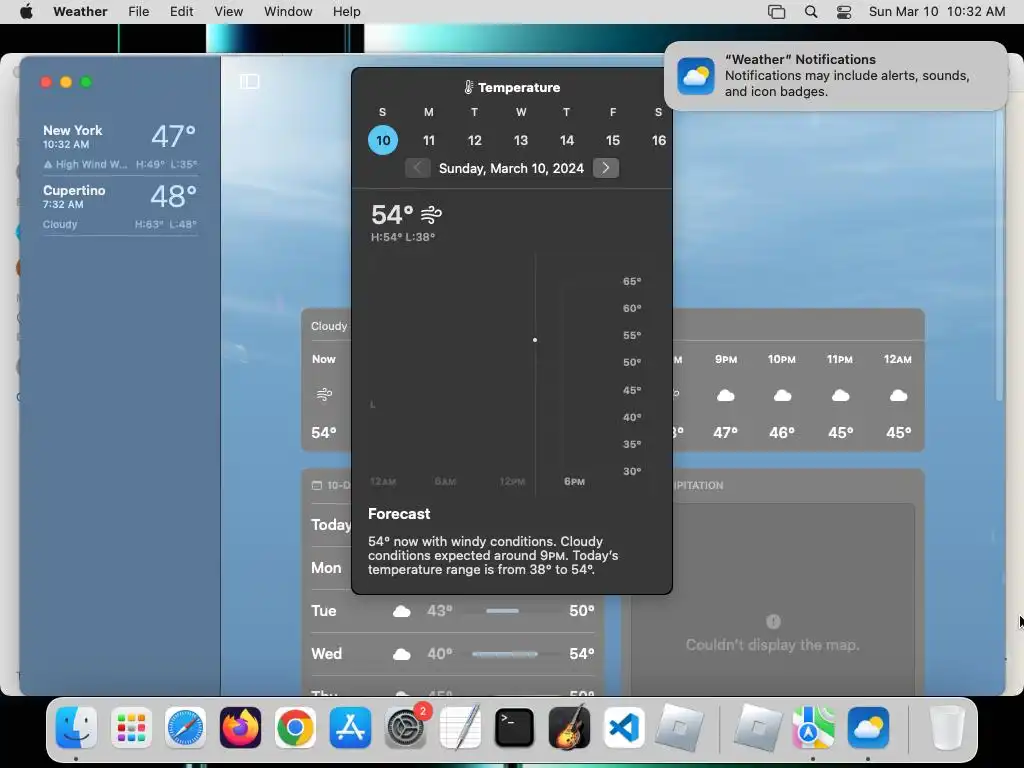
Task: Select day 13 in Temperature calendar
Action: (520, 140)
